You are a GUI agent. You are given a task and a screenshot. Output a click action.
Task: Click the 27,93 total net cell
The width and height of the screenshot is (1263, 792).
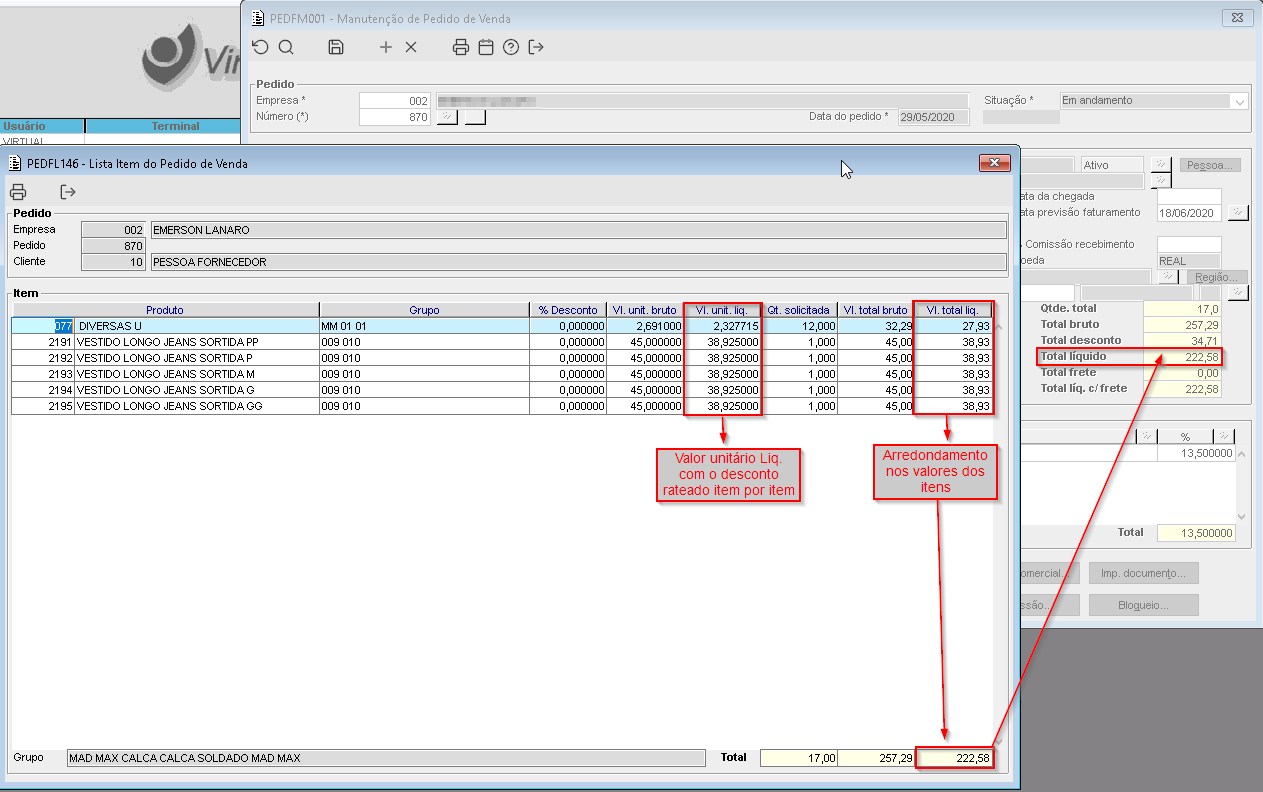[953, 326]
